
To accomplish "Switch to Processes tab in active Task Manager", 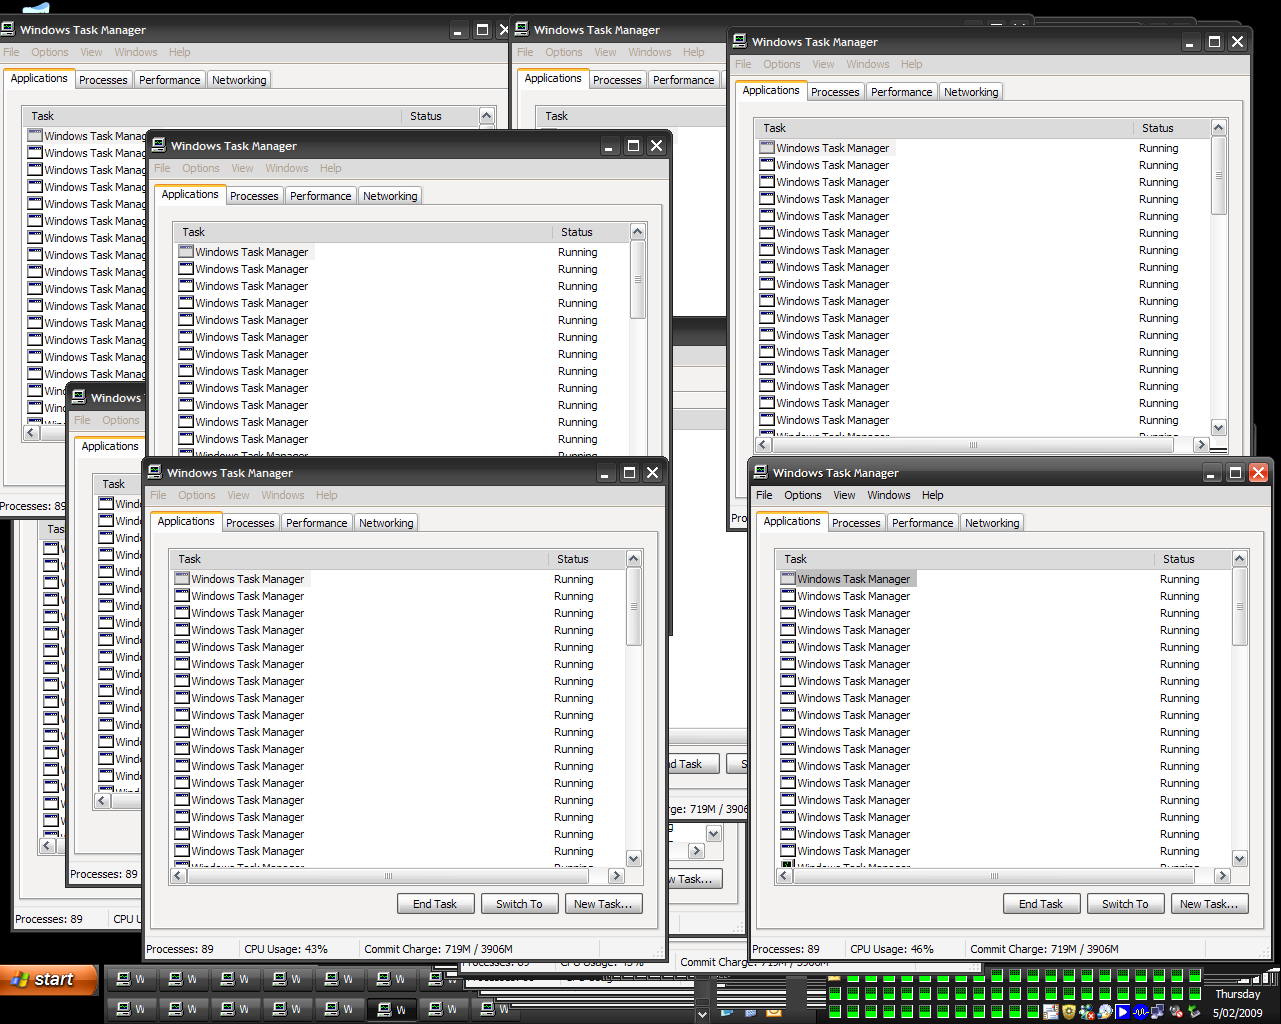I will 856,523.
